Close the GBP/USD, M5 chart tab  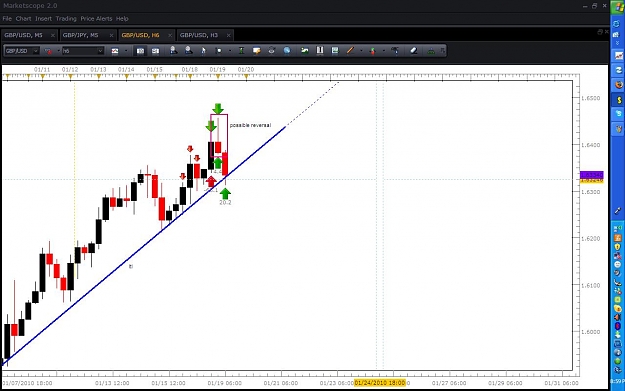coord(53,35)
